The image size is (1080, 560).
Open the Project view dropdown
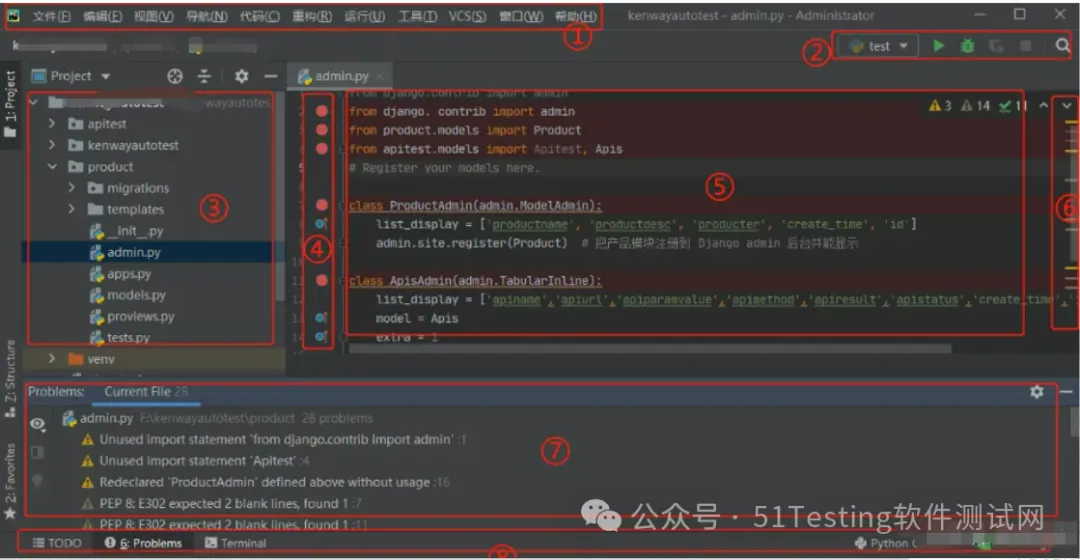tap(71, 76)
